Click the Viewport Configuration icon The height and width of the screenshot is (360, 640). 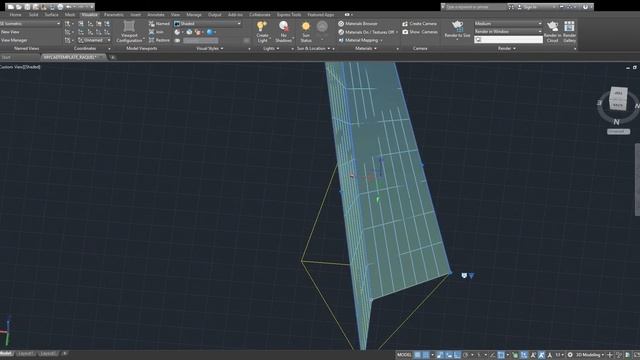pyautogui.click(x=129, y=26)
